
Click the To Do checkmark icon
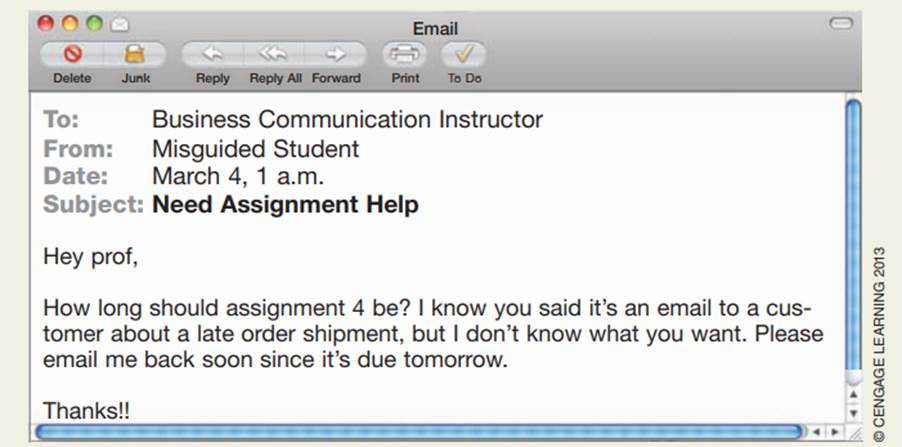[x=464, y=54]
